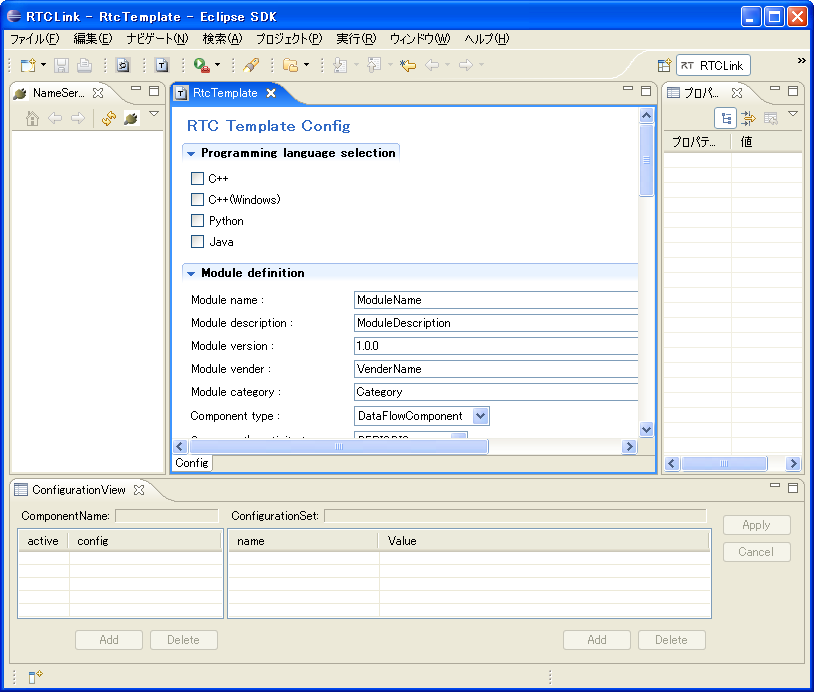Collapse Programming language selection section
This screenshot has width=814, height=692.
point(191,153)
